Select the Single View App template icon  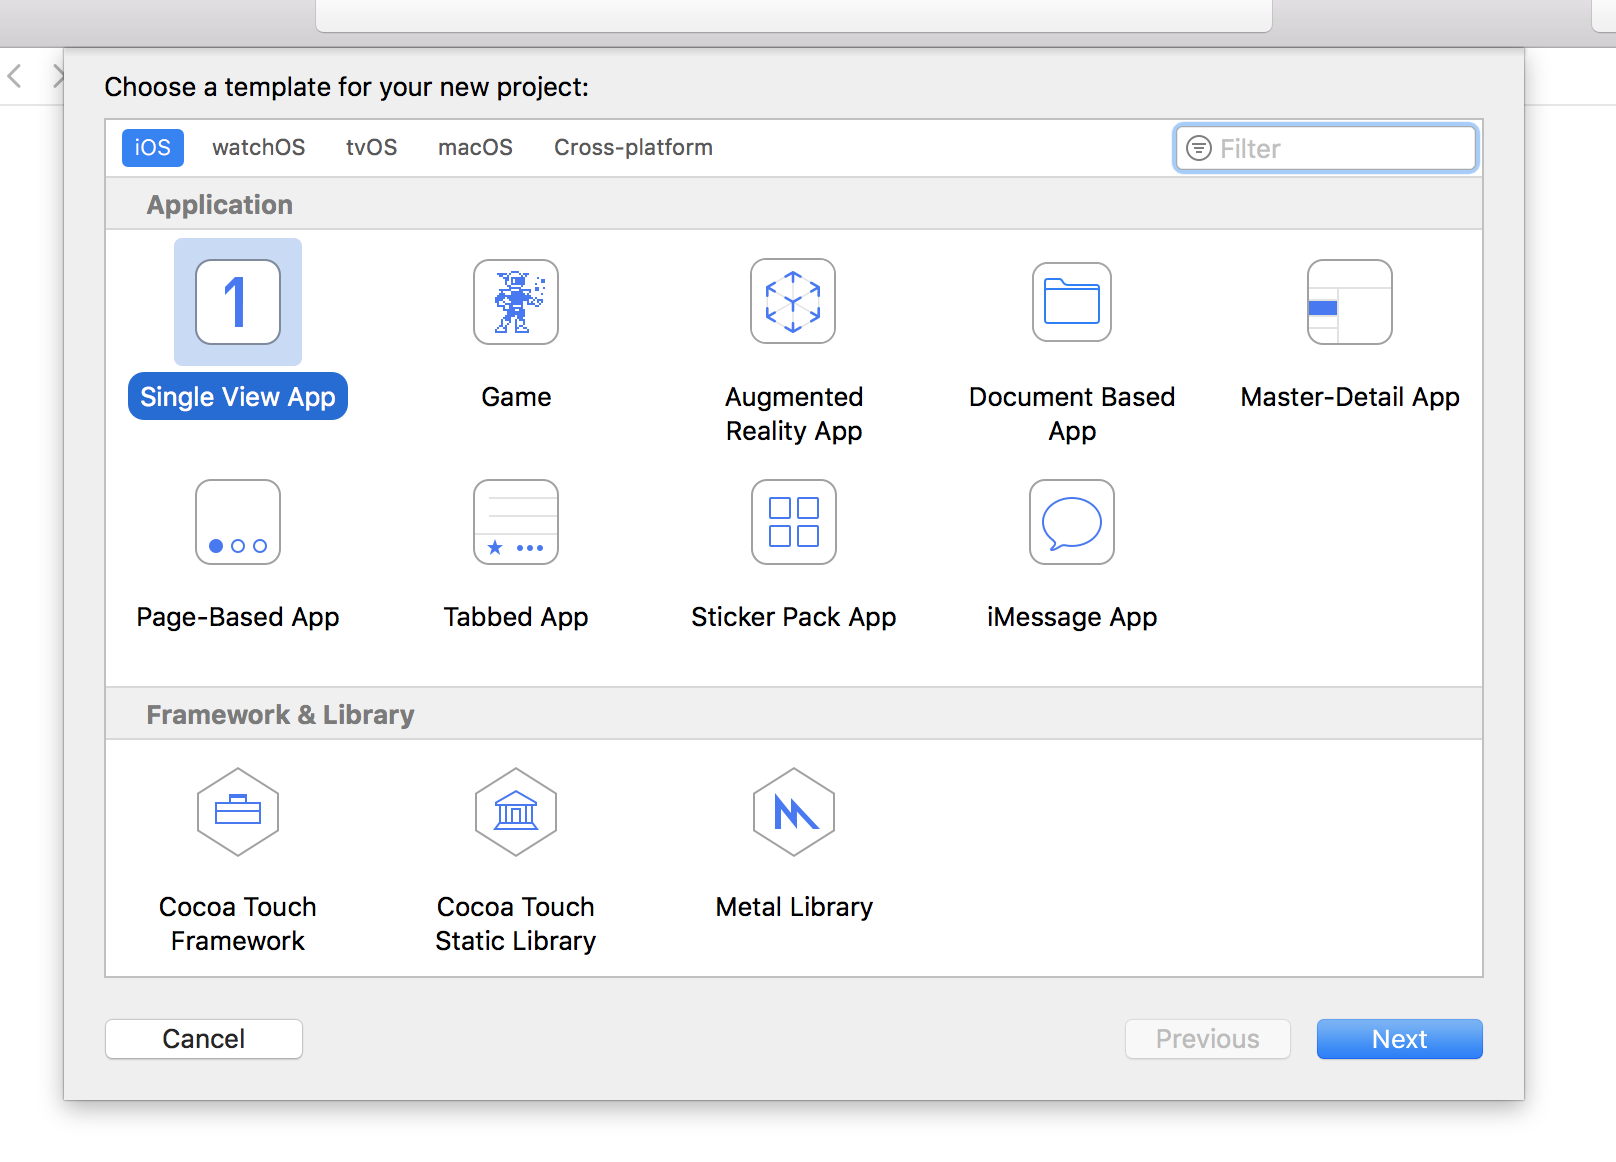pyautogui.click(x=238, y=302)
